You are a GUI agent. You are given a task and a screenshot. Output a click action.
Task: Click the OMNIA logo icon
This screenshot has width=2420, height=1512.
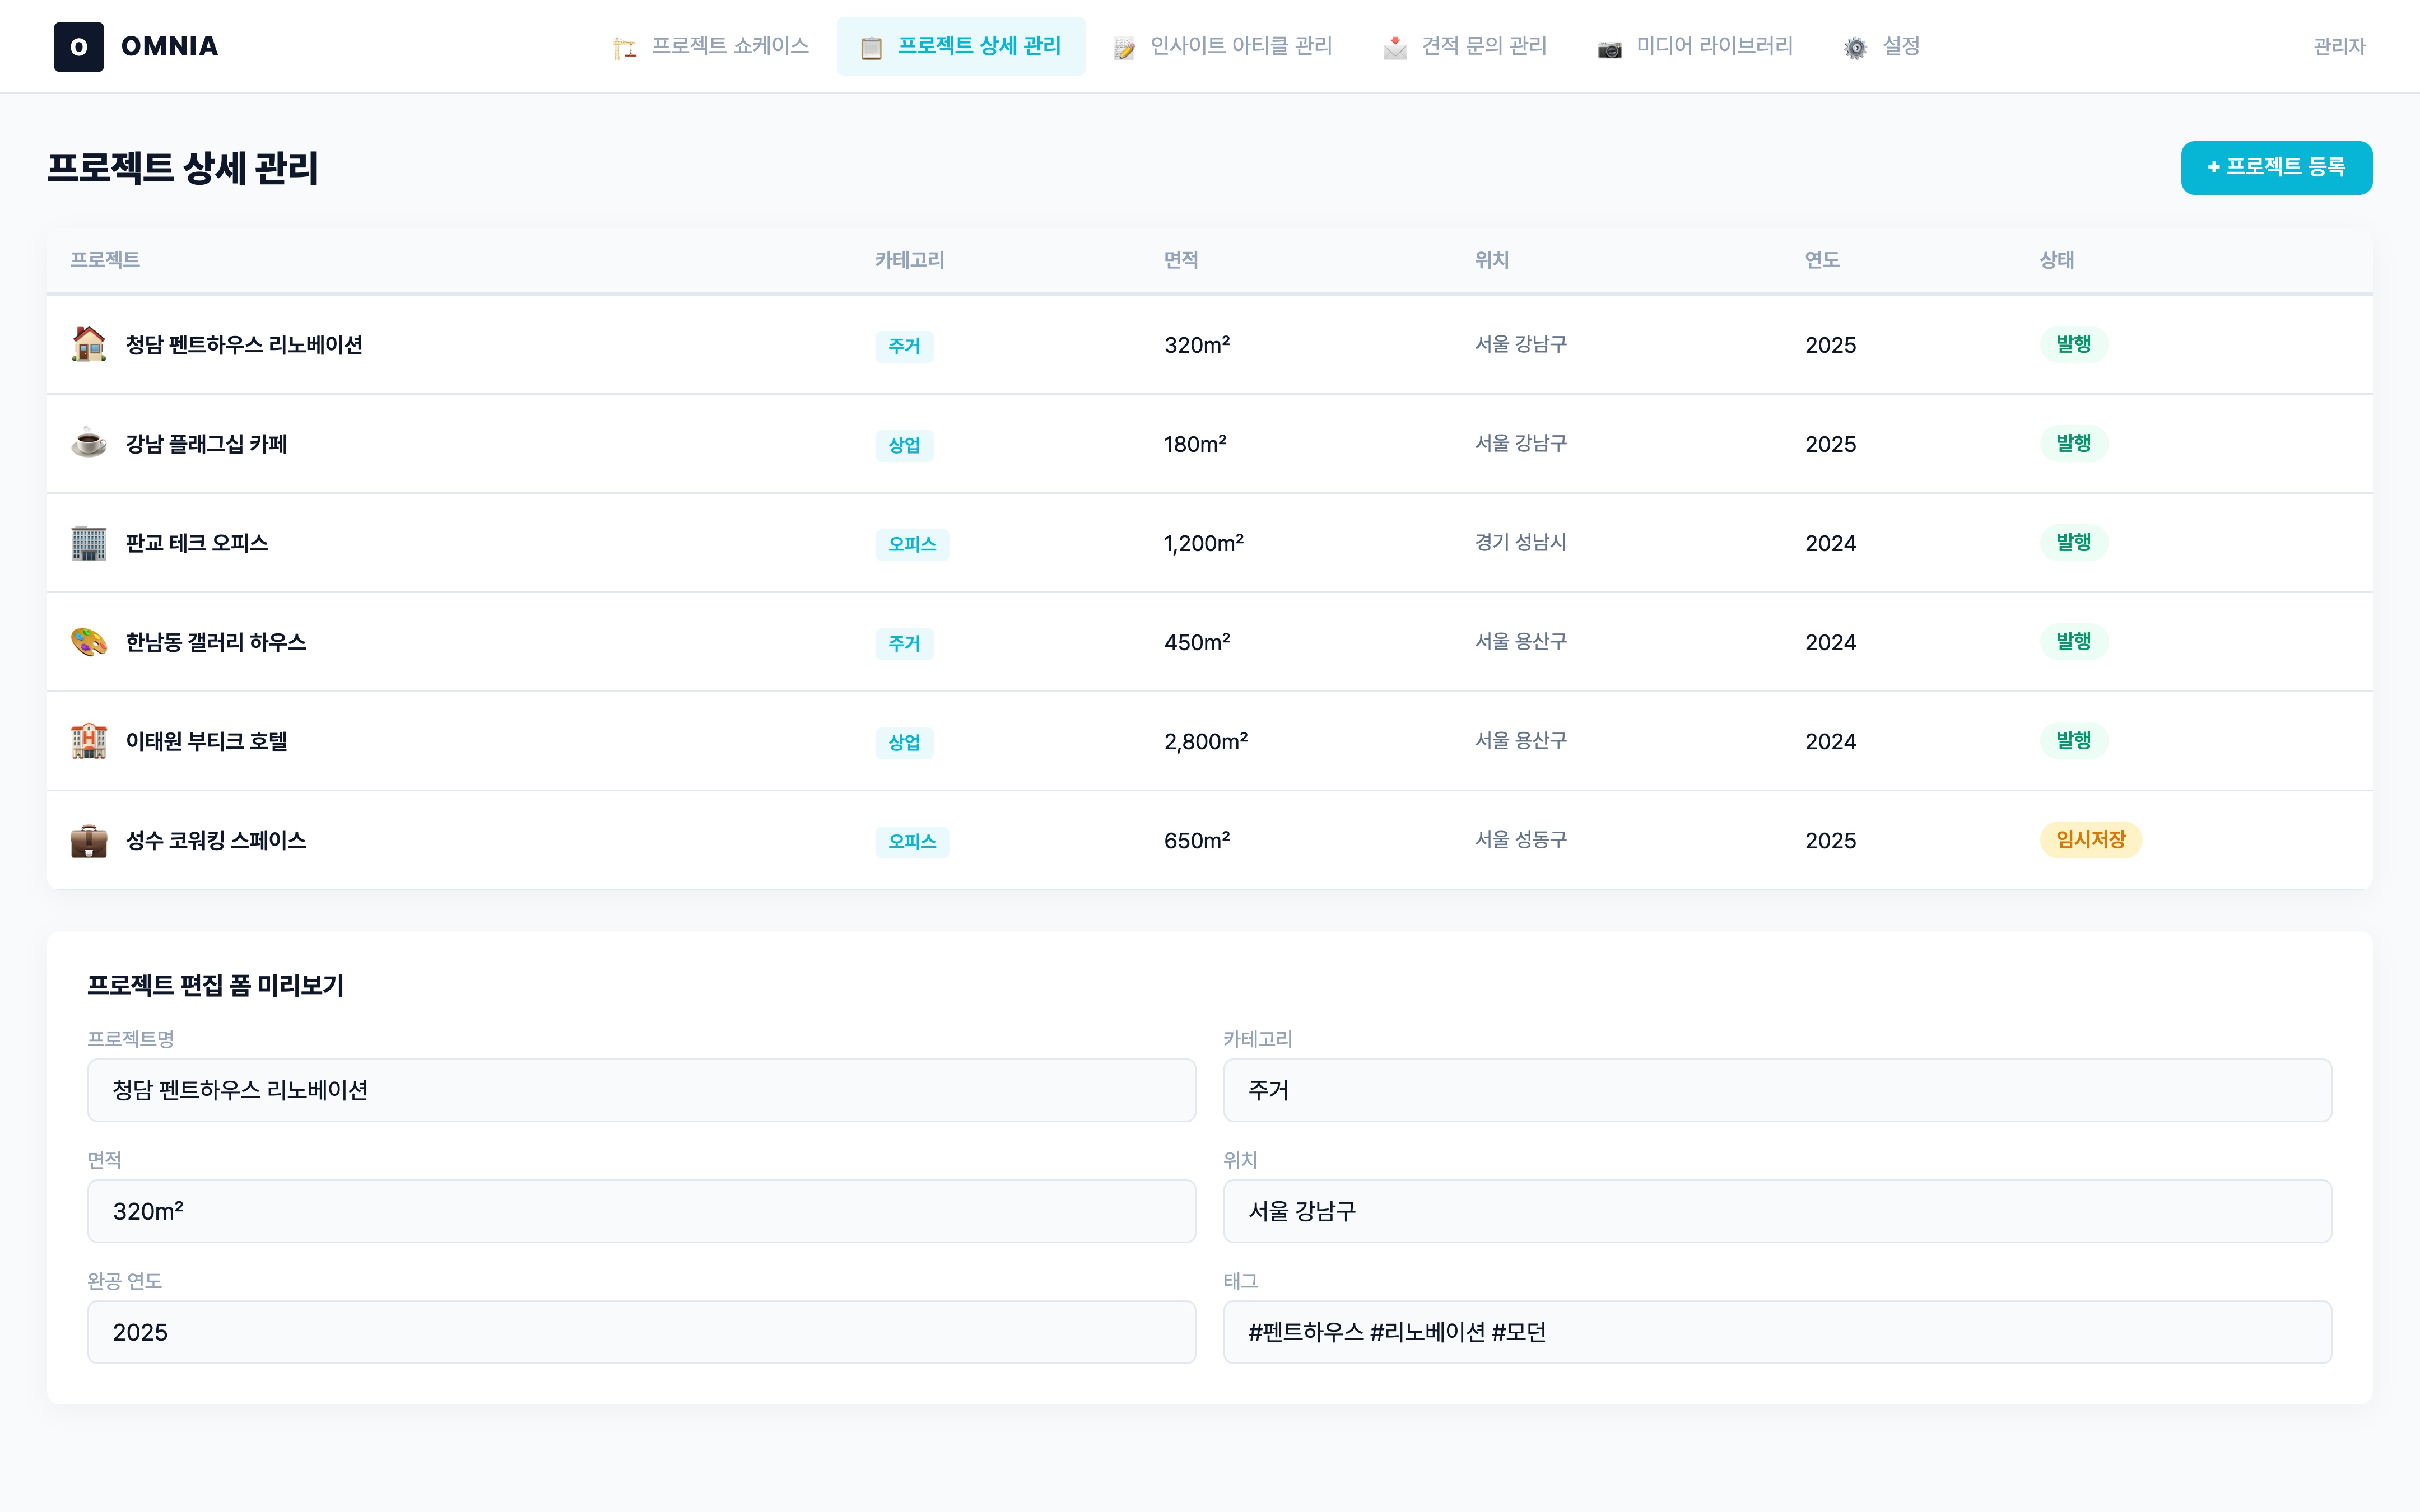coord(79,47)
